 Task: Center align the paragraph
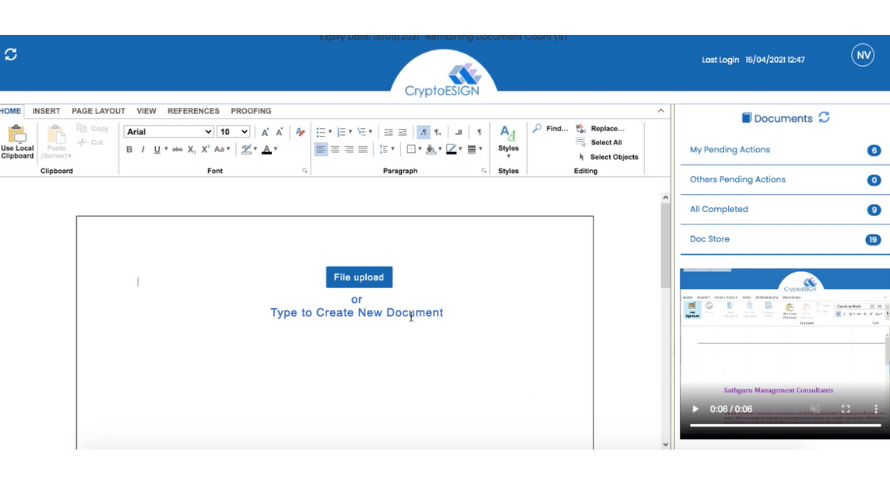[335, 150]
